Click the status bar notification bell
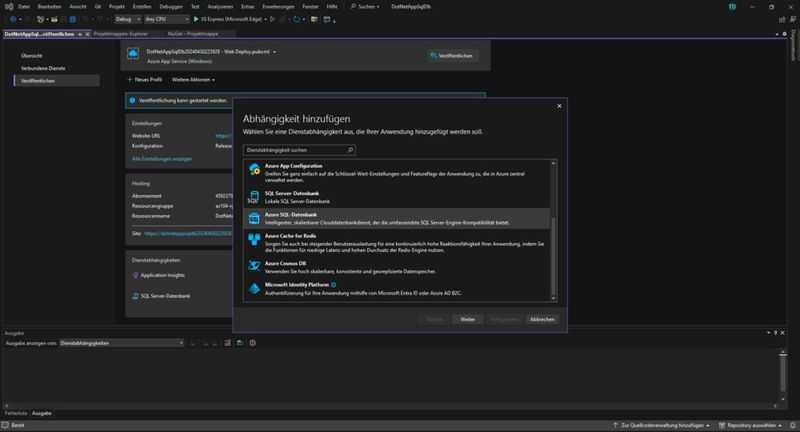This screenshot has width=800, height=432. point(793,425)
